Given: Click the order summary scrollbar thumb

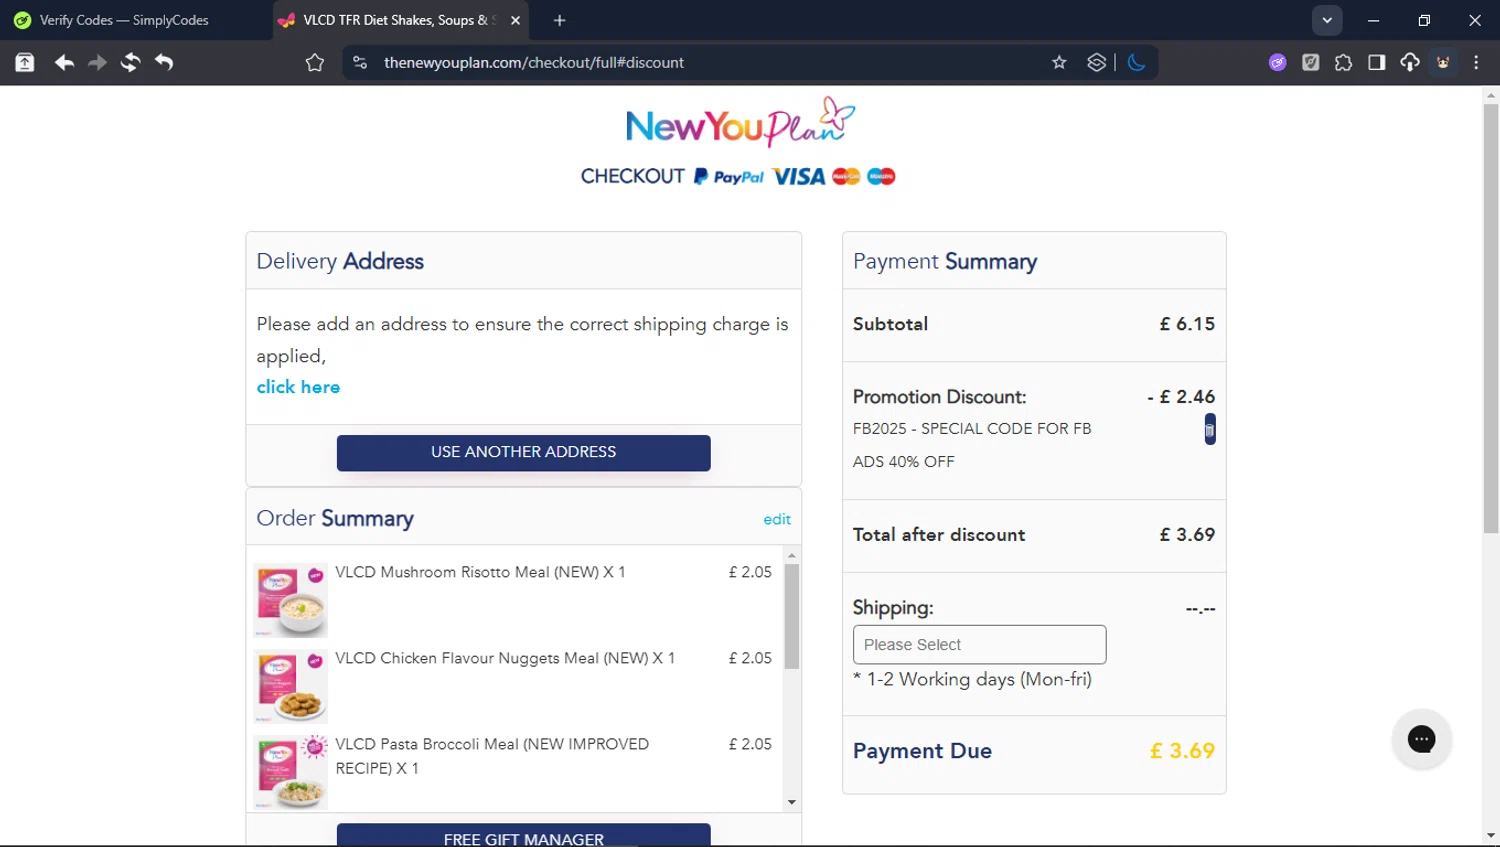Looking at the screenshot, I should (792, 616).
